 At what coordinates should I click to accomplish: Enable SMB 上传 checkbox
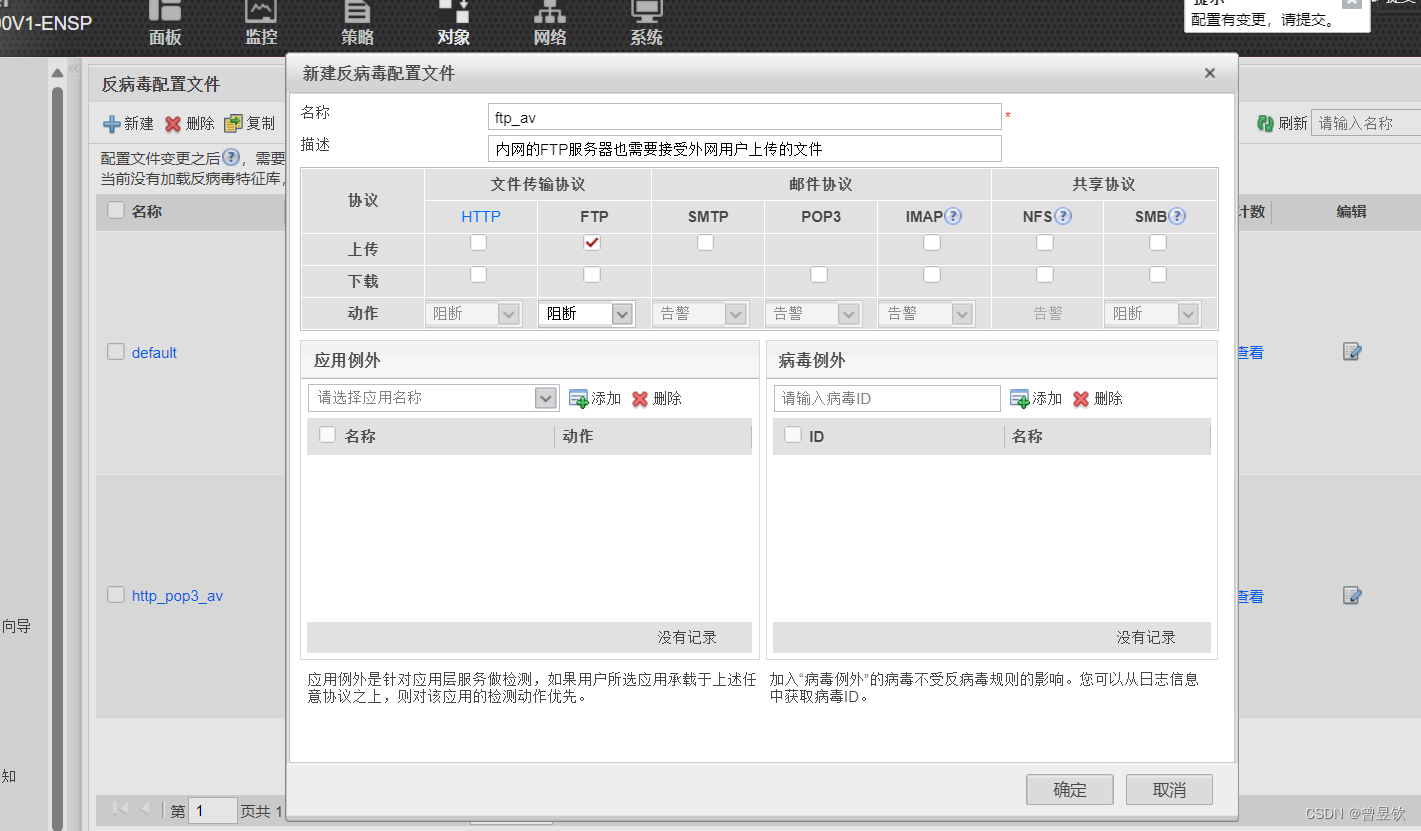point(1158,242)
